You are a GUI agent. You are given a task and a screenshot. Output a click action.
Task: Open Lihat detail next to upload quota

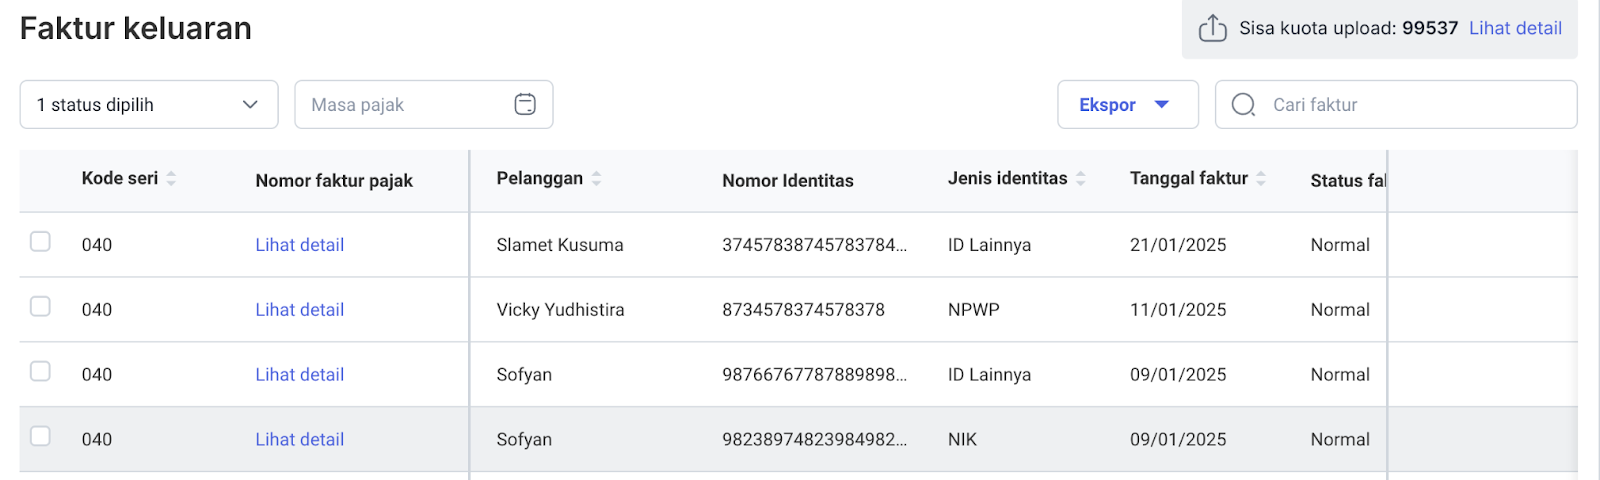pos(1515,28)
